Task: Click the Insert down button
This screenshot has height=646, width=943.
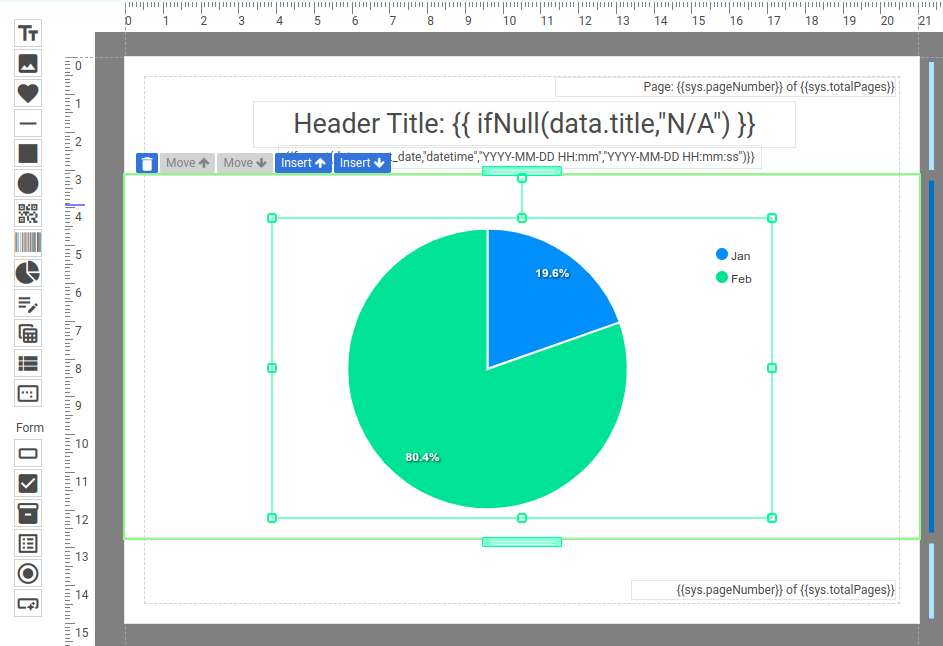Action: [x=362, y=163]
